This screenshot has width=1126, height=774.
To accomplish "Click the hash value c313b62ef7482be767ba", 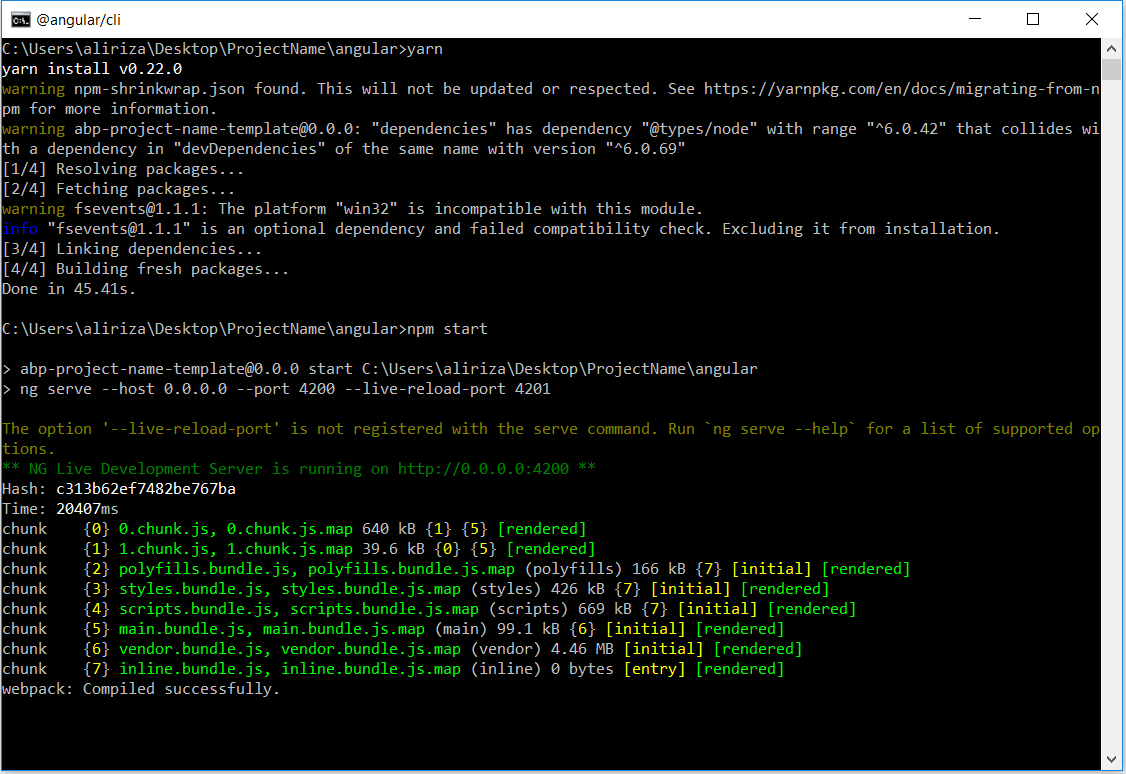I will [x=146, y=489].
